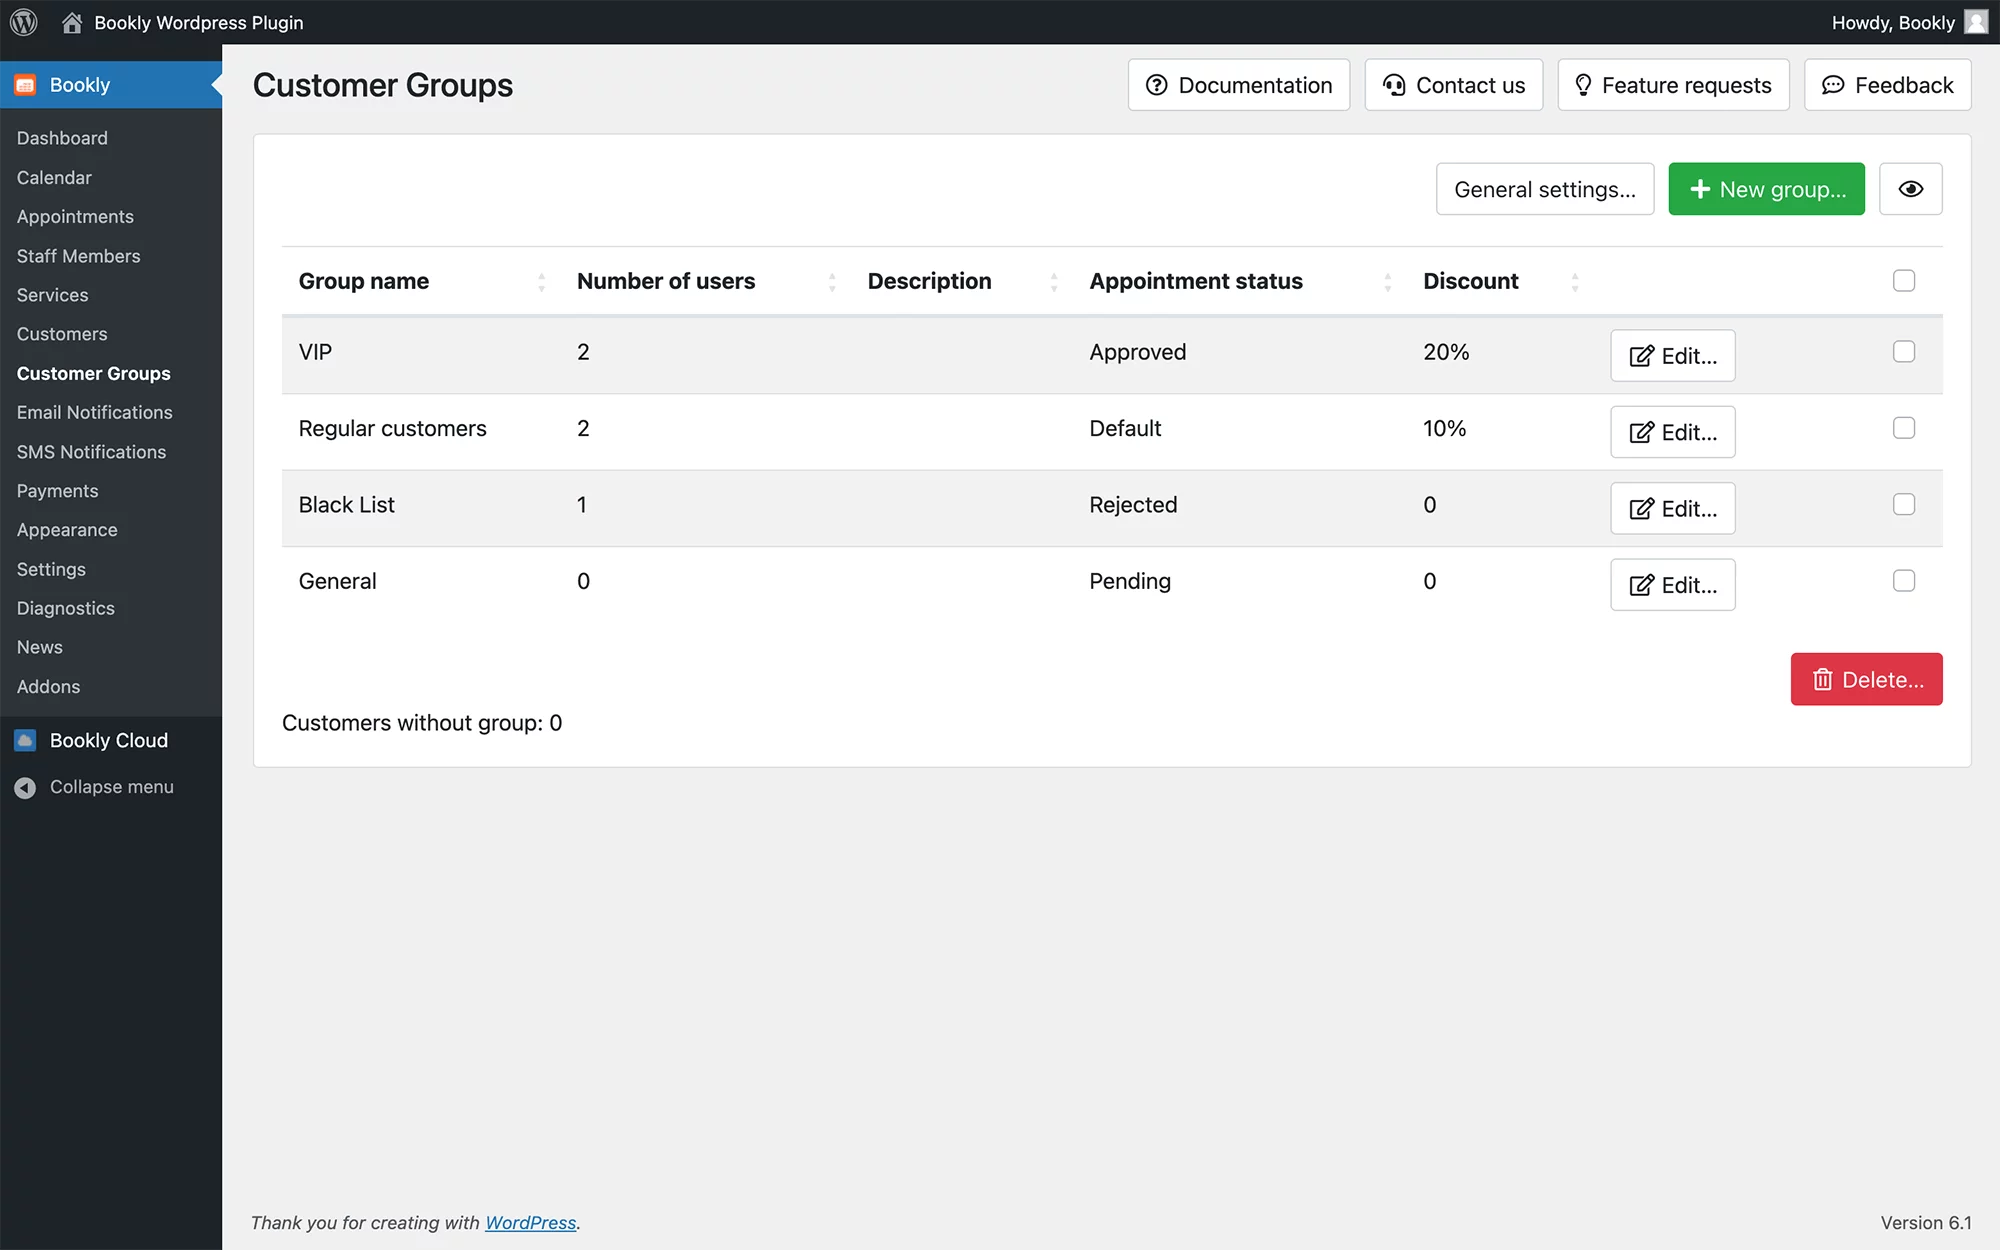
Task: Follow the WordPress footer link
Action: pos(530,1222)
